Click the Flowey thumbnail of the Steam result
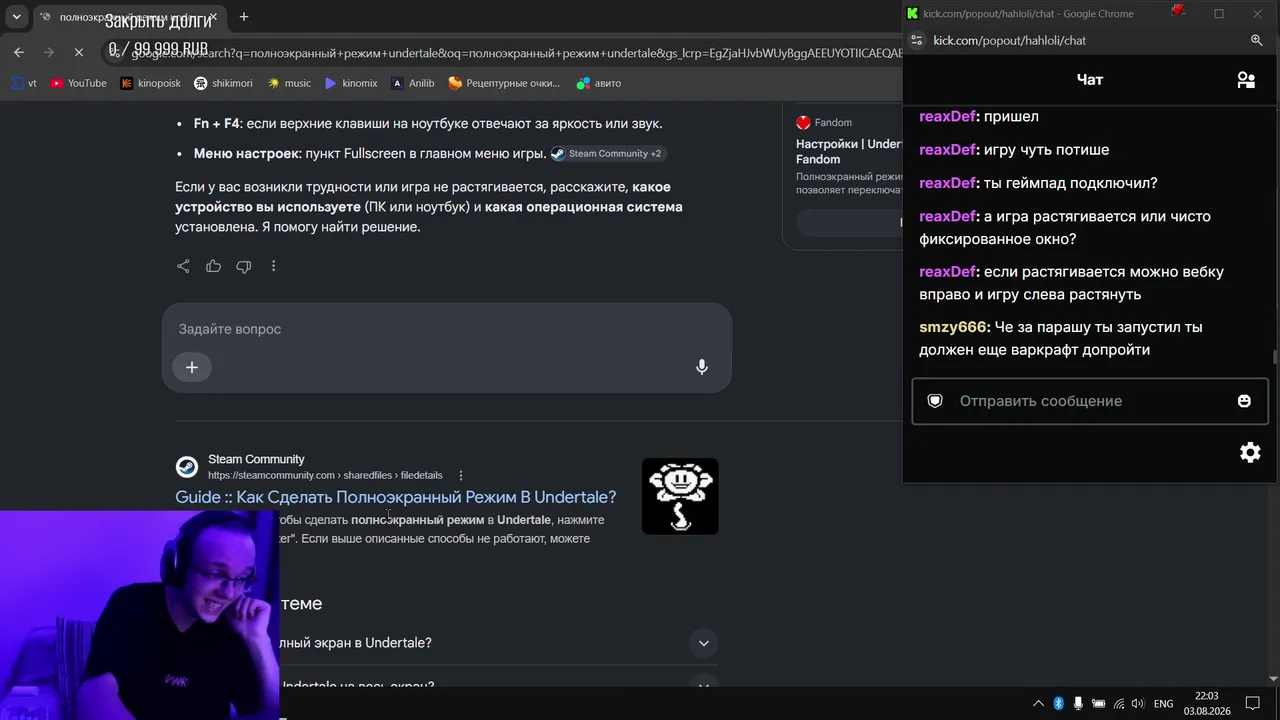Screen dimensions: 1280x720 click(680, 496)
